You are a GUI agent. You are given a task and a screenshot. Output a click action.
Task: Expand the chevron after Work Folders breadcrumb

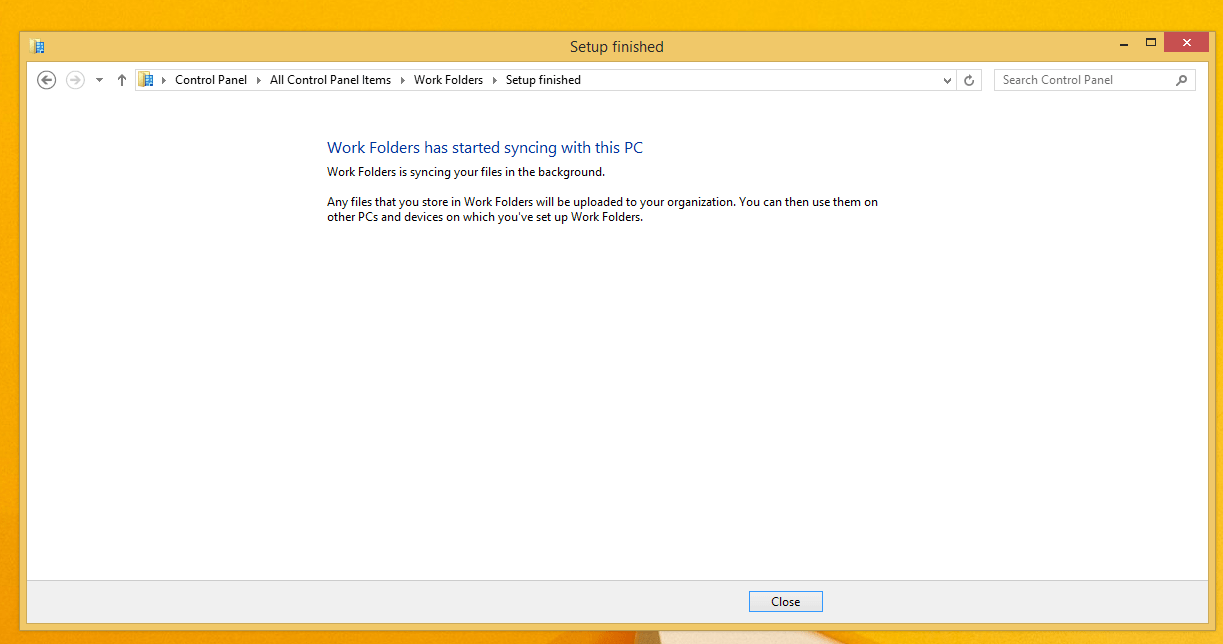[495, 80]
